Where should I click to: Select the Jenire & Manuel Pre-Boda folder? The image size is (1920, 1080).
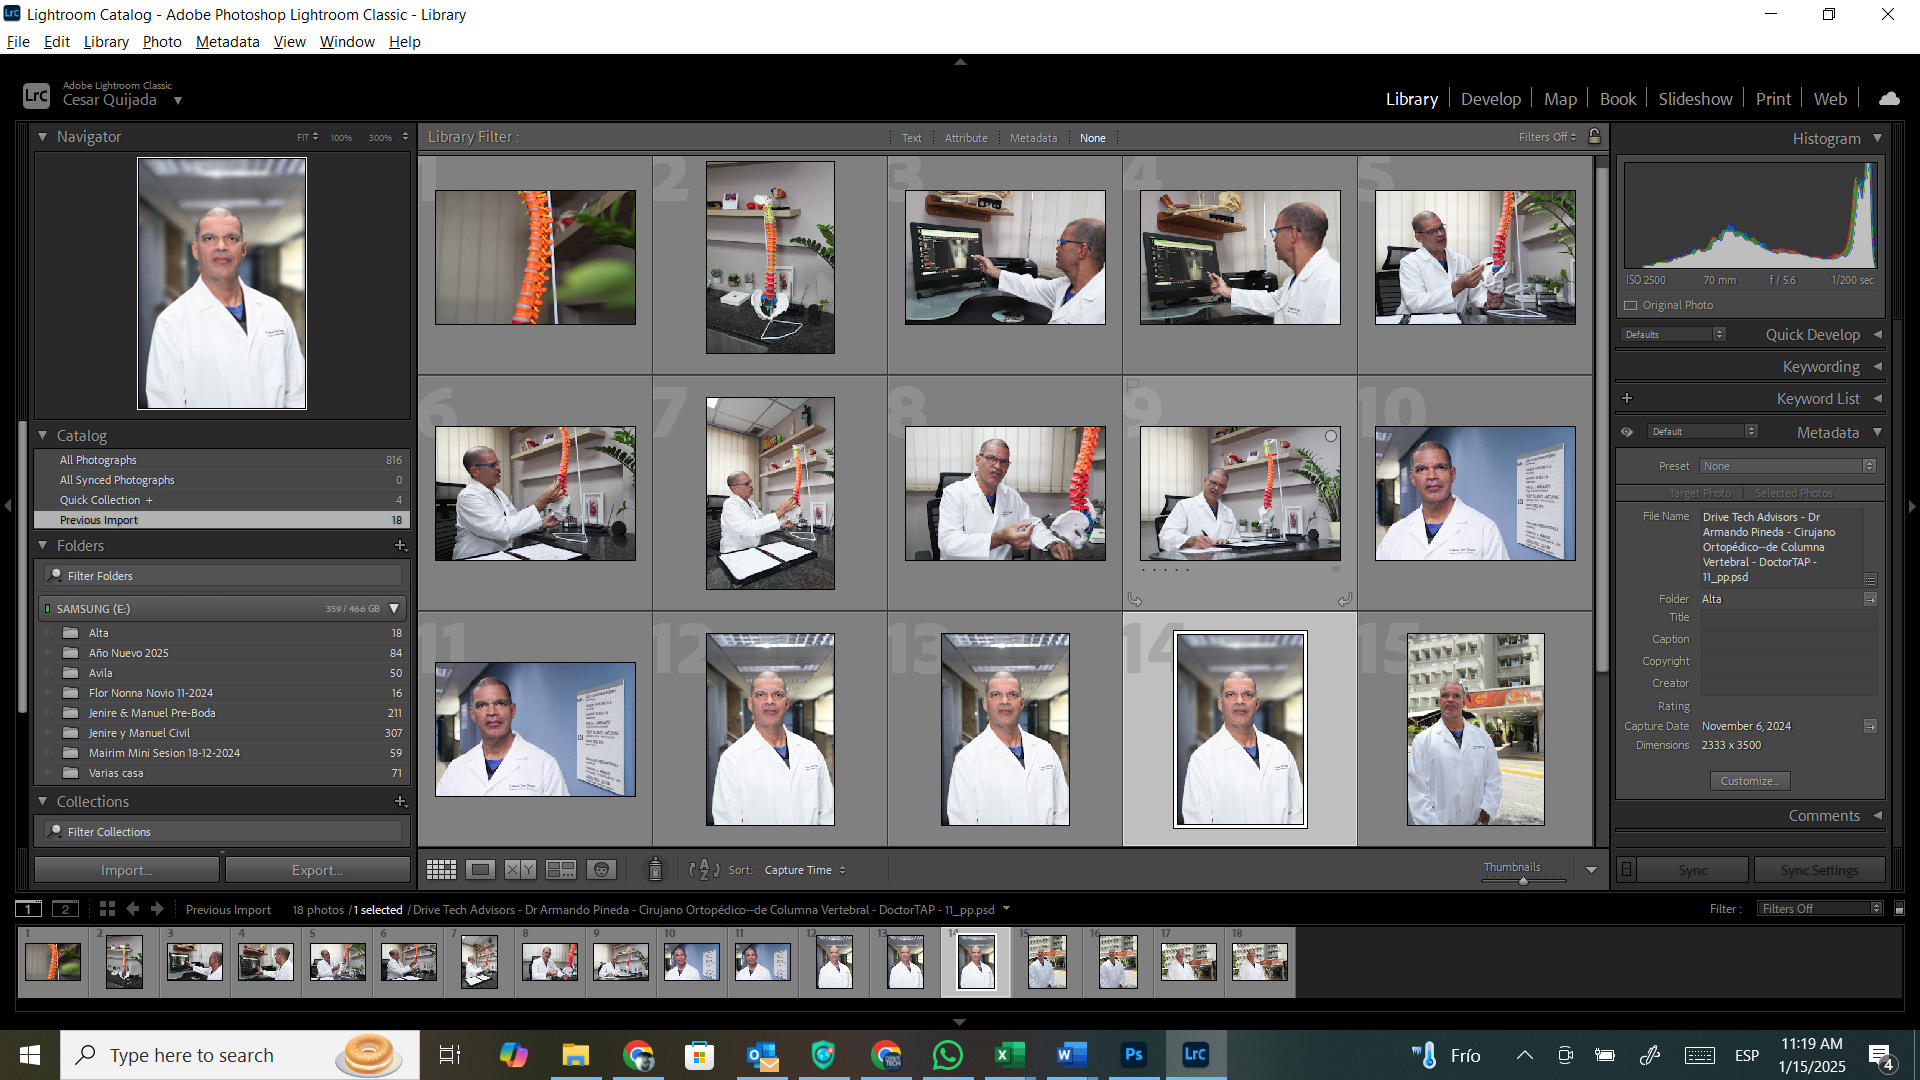coord(152,713)
